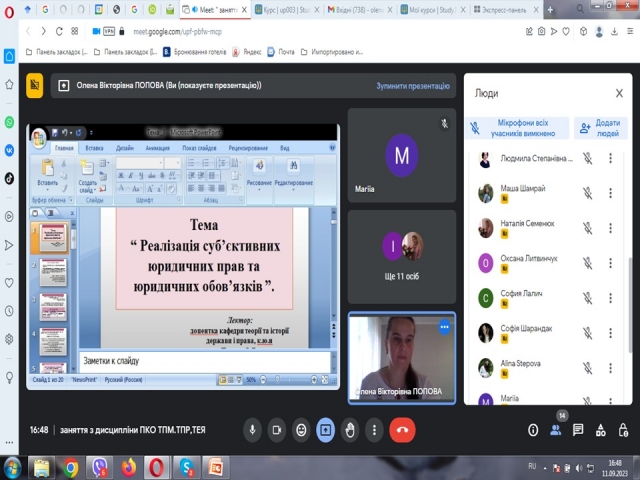The image size is (640, 480).
Task: Click the Зупинити презентацію link
Action: (x=413, y=86)
